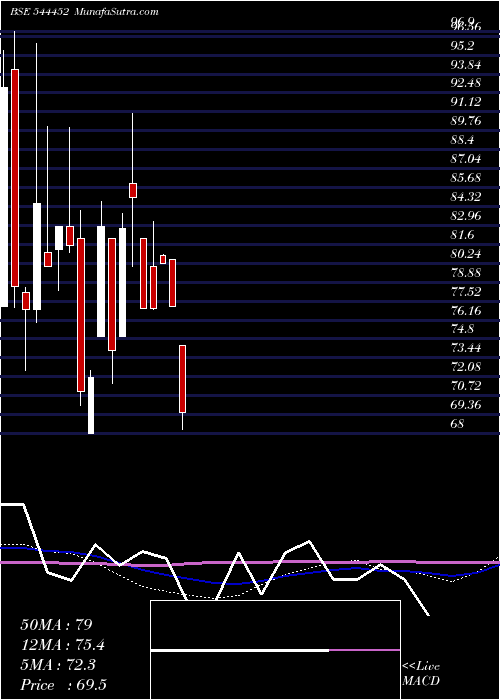Click the 81.6 price axis label

coord(462,235)
